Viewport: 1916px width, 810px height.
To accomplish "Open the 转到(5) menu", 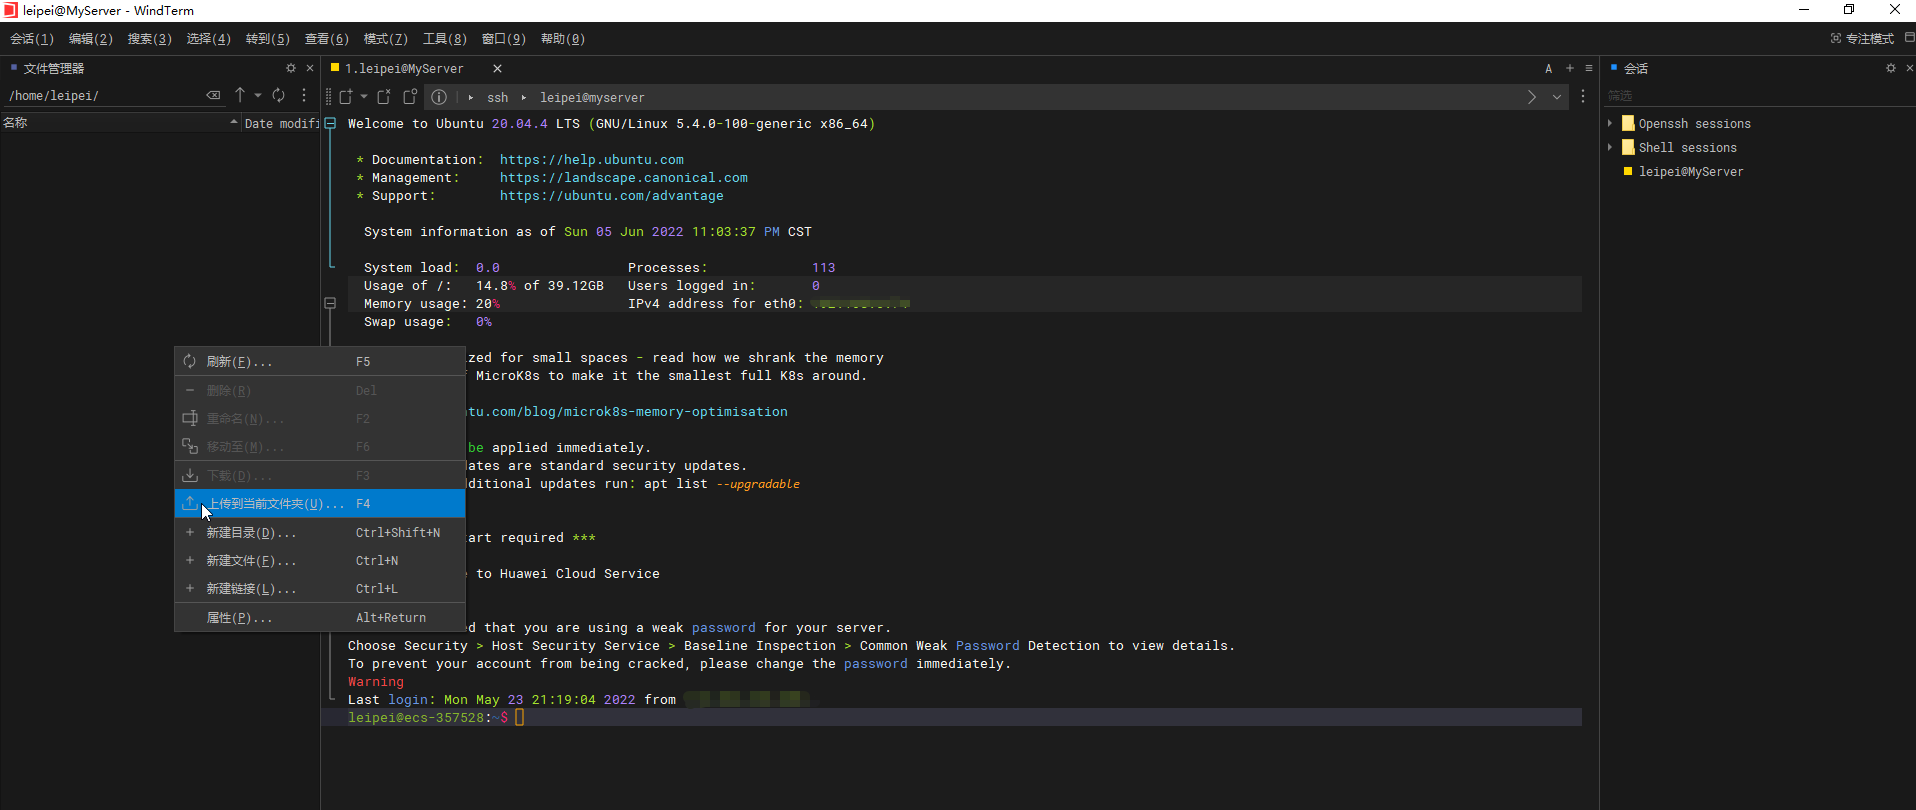I will pyautogui.click(x=268, y=39).
